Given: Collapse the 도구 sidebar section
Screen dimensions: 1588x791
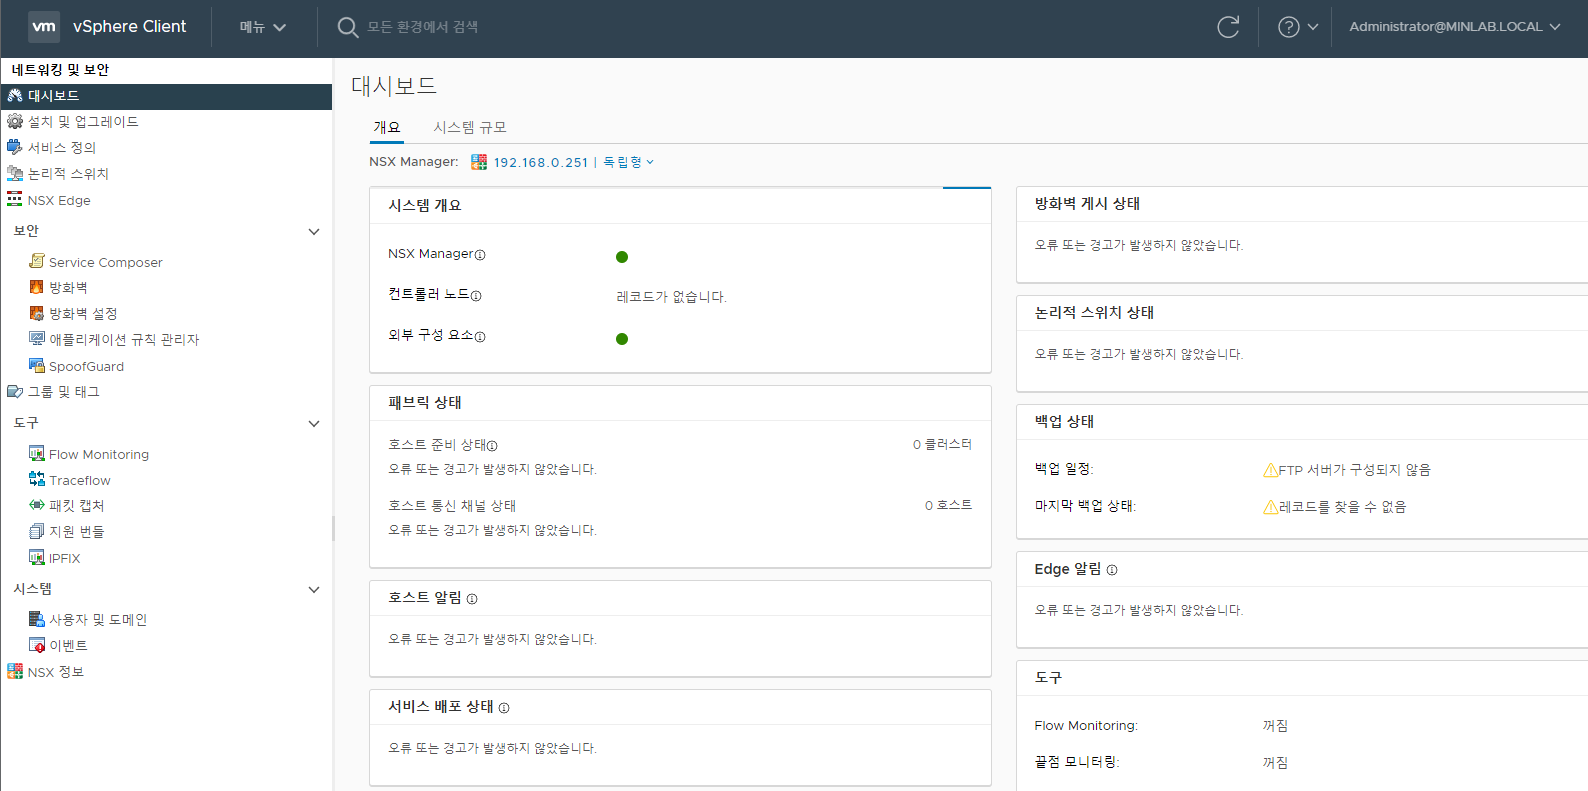Looking at the screenshot, I should pyautogui.click(x=314, y=423).
